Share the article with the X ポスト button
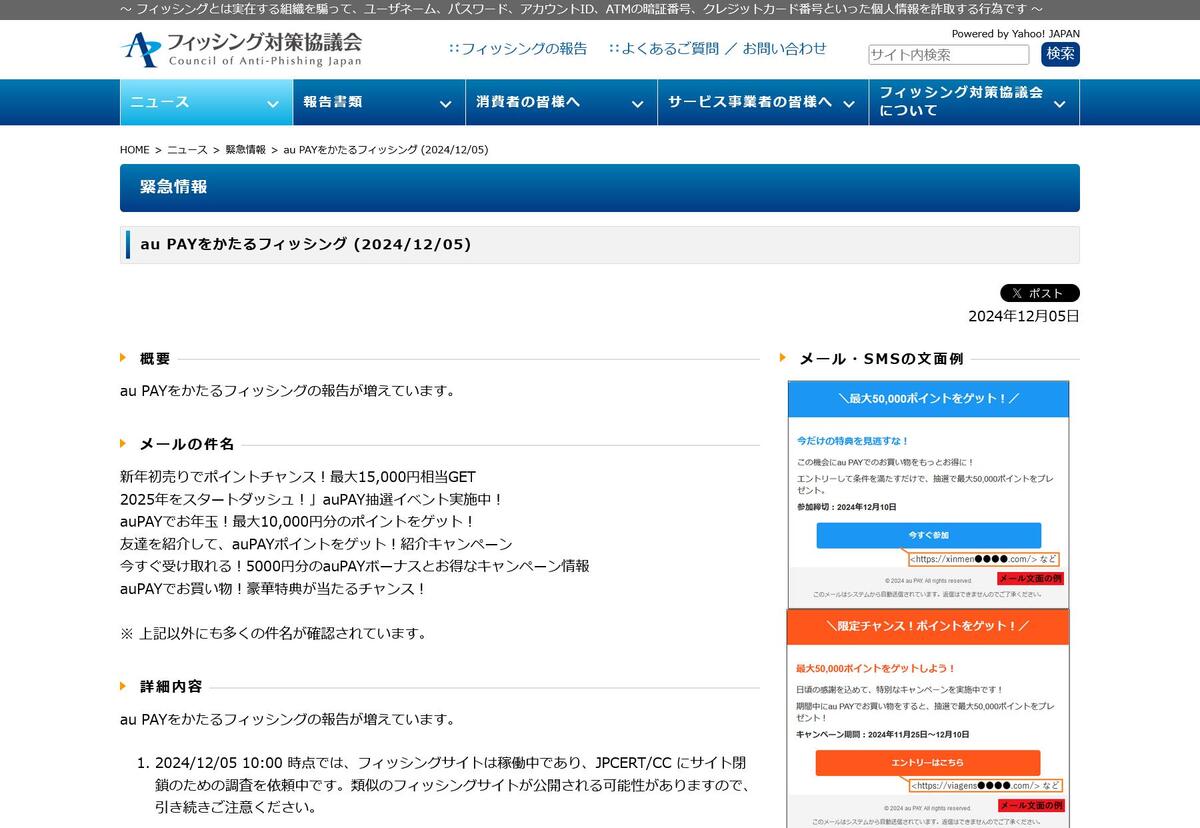The width and height of the screenshot is (1200, 828). point(1040,293)
